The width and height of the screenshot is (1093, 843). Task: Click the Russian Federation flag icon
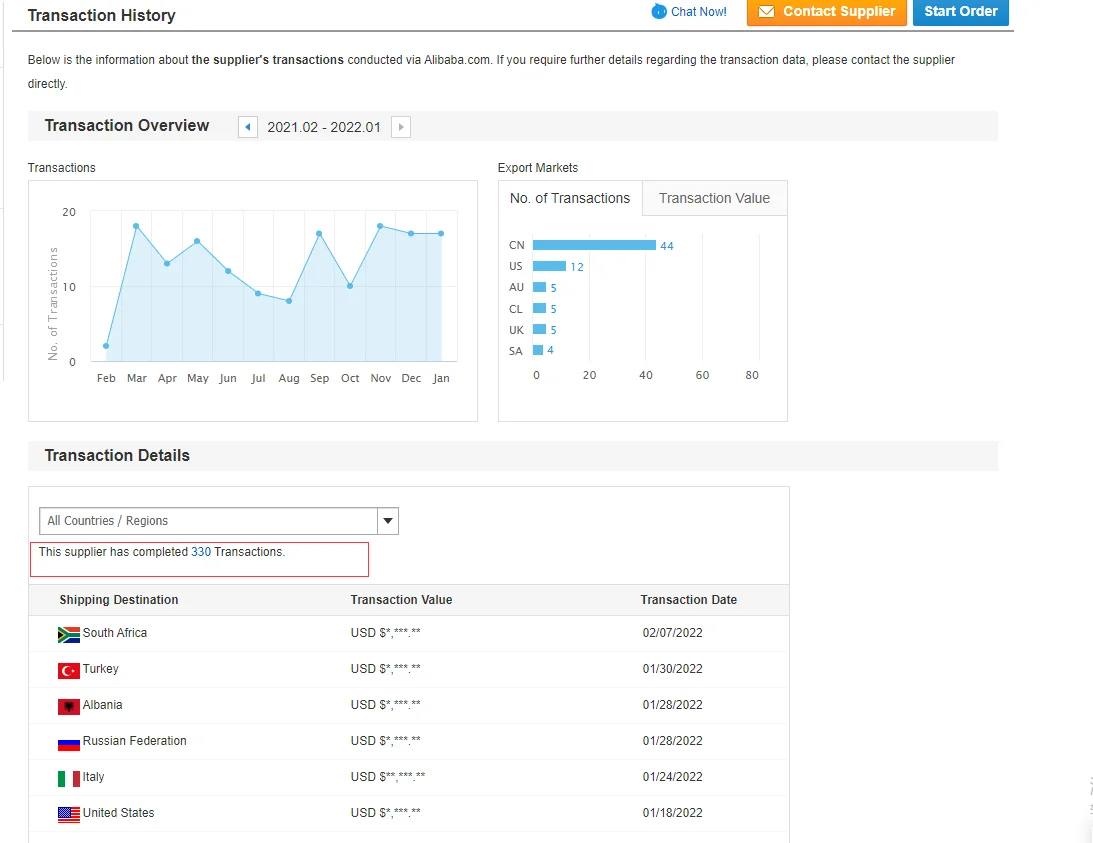click(69, 742)
